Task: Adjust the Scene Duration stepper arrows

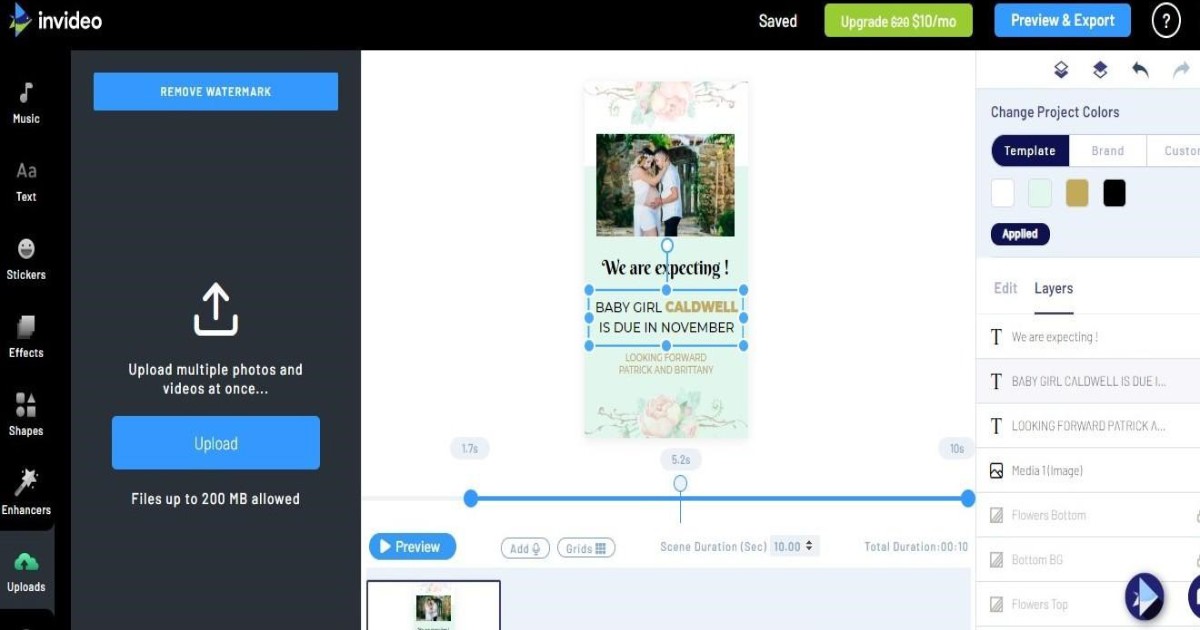Action: [x=809, y=547]
